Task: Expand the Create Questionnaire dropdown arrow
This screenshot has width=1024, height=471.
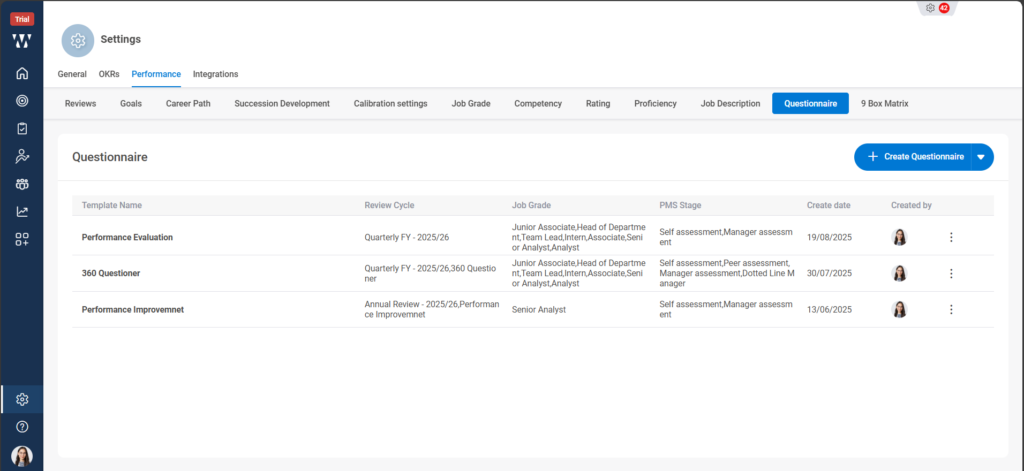Action: click(981, 157)
